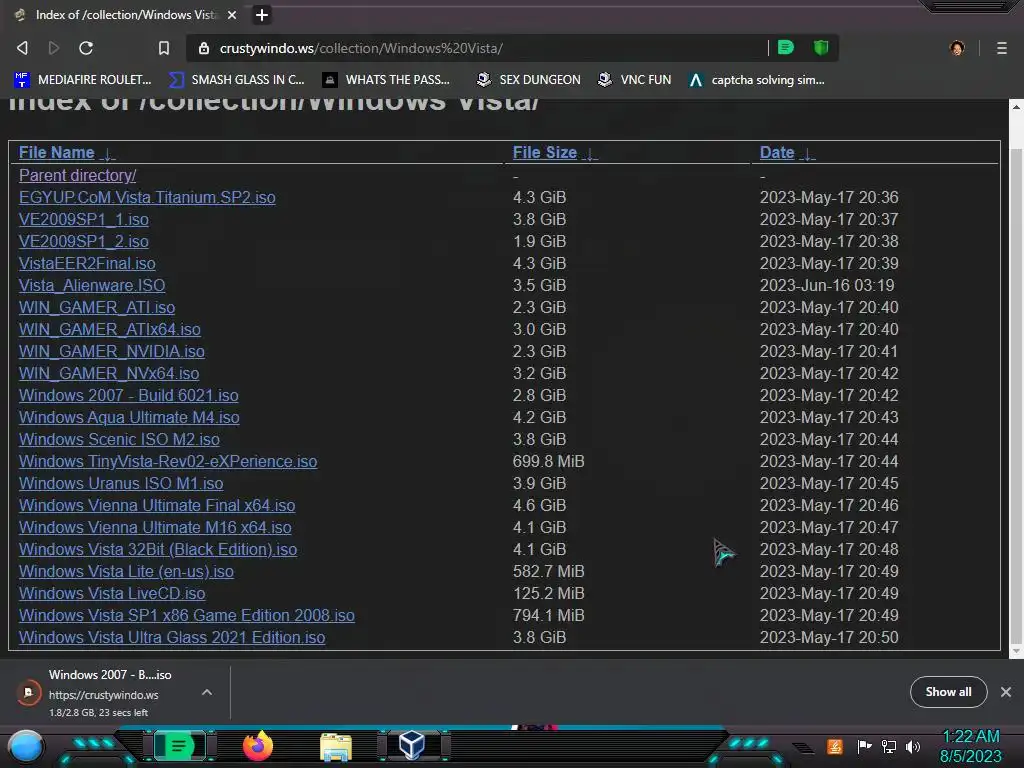Open the MEDIAFIRE ROULET... bookmark
Viewport: 1024px width, 768px height.
[83, 80]
